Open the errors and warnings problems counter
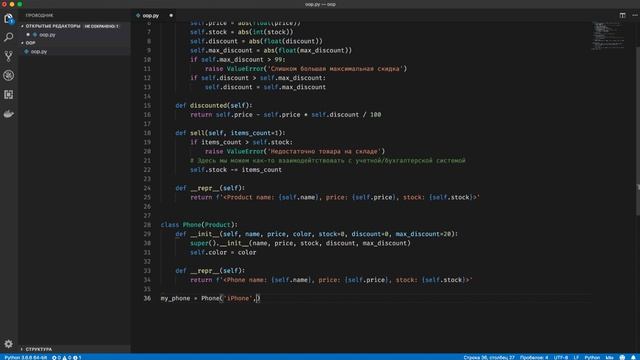This screenshot has width=640, height=360. pyautogui.click(x=67, y=357)
